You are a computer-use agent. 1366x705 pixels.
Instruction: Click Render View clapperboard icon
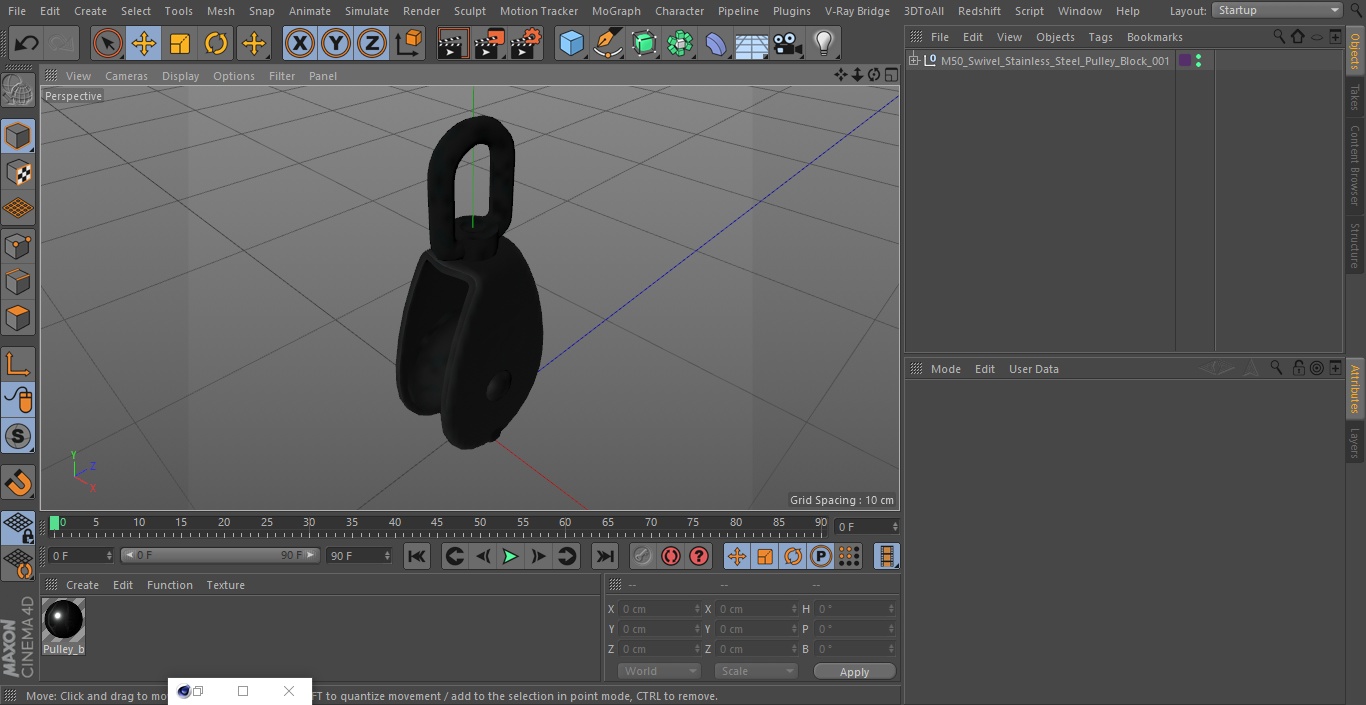pyautogui.click(x=453, y=43)
